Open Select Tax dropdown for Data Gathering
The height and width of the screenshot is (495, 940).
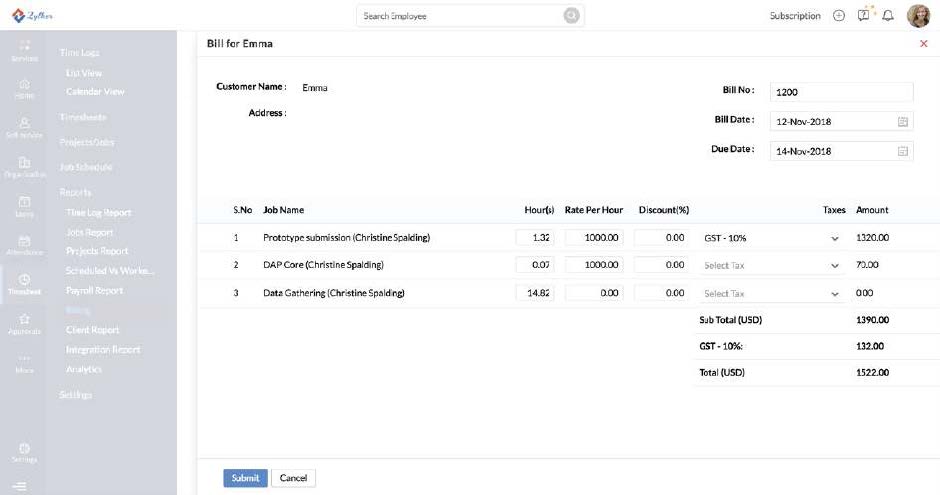(834, 294)
